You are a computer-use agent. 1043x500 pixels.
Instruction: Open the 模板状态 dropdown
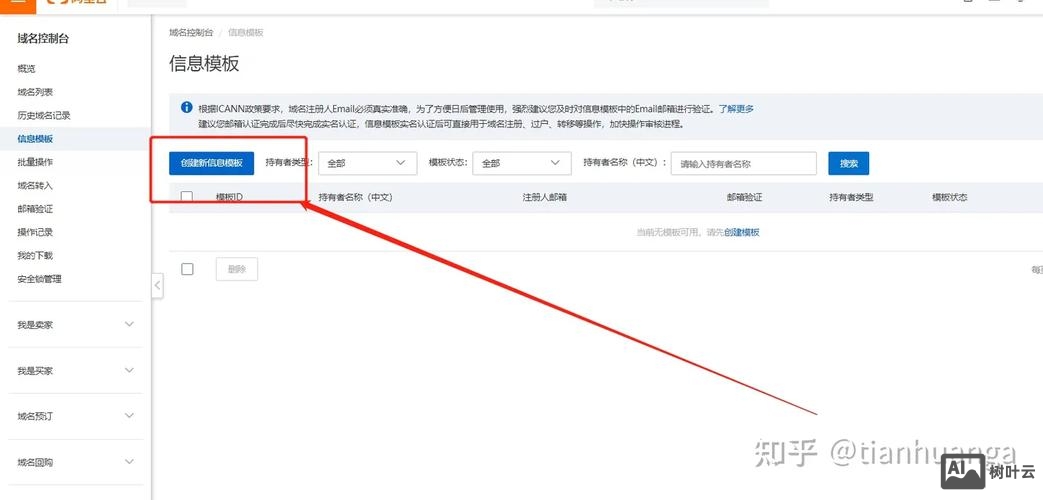point(522,163)
